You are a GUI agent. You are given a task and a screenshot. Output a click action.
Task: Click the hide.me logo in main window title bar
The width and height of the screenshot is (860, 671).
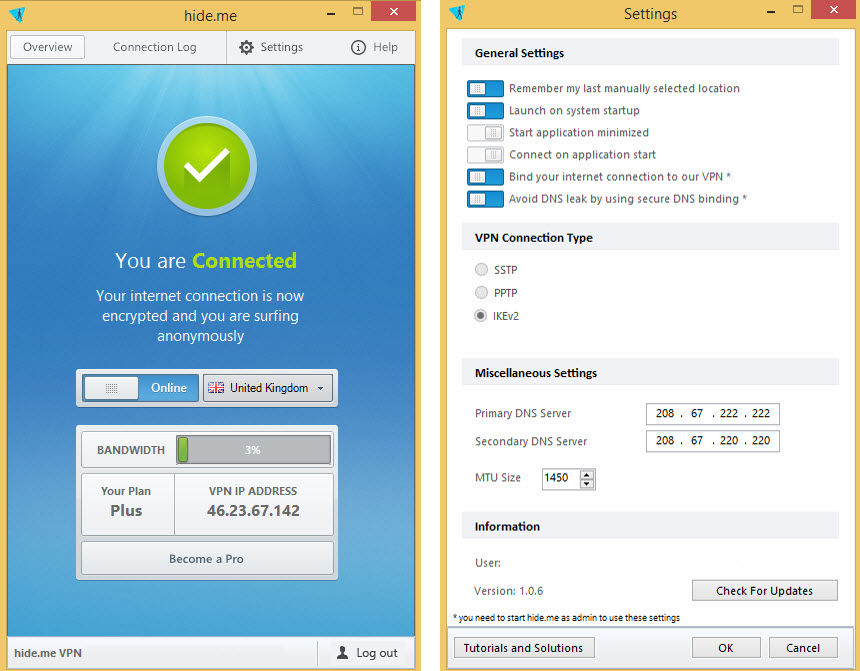tap(18, 14)
